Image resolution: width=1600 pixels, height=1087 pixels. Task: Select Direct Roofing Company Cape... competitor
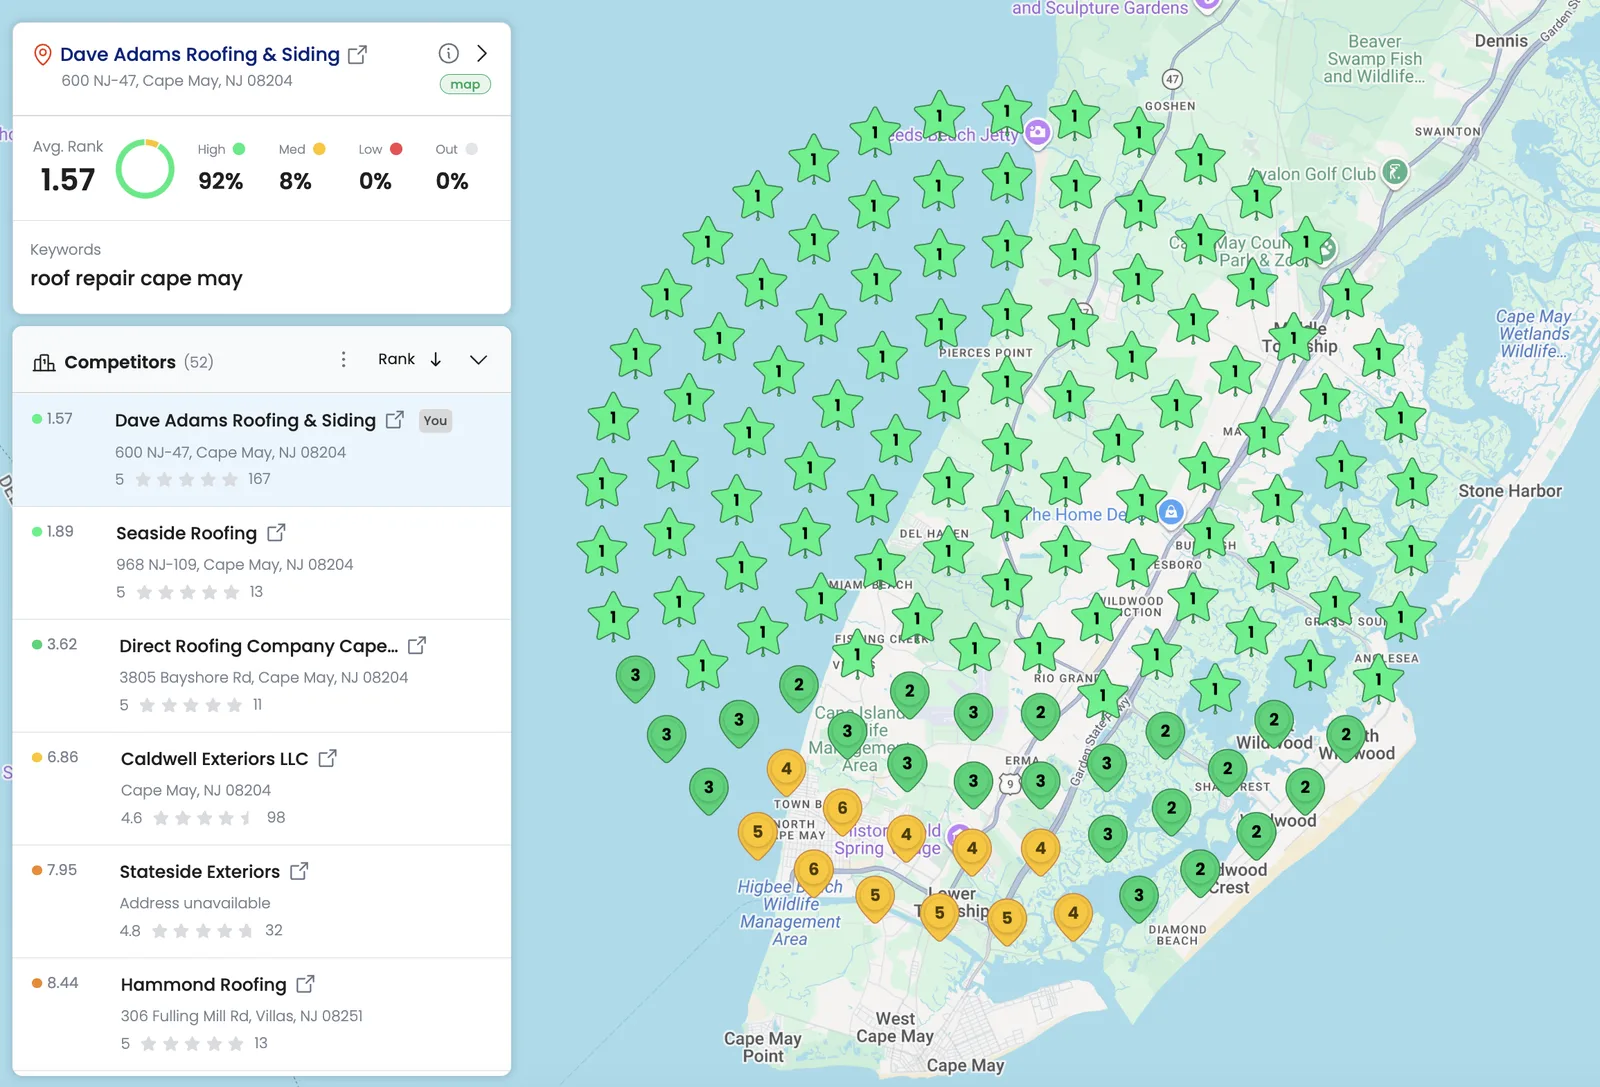point(262,676)
